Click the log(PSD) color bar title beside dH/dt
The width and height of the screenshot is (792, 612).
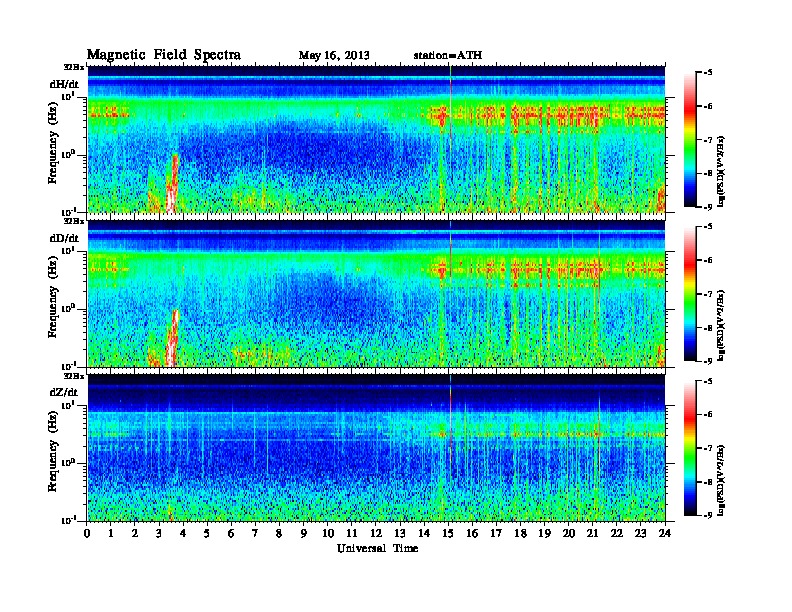721,171
